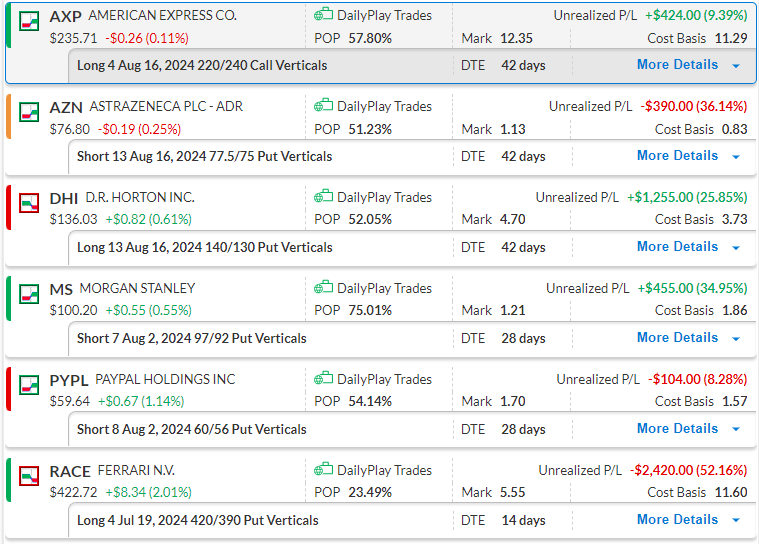Expand AXP details with the dropdown arrow
This screenshot has height=544, width=759.
click(x=736, y=65)
